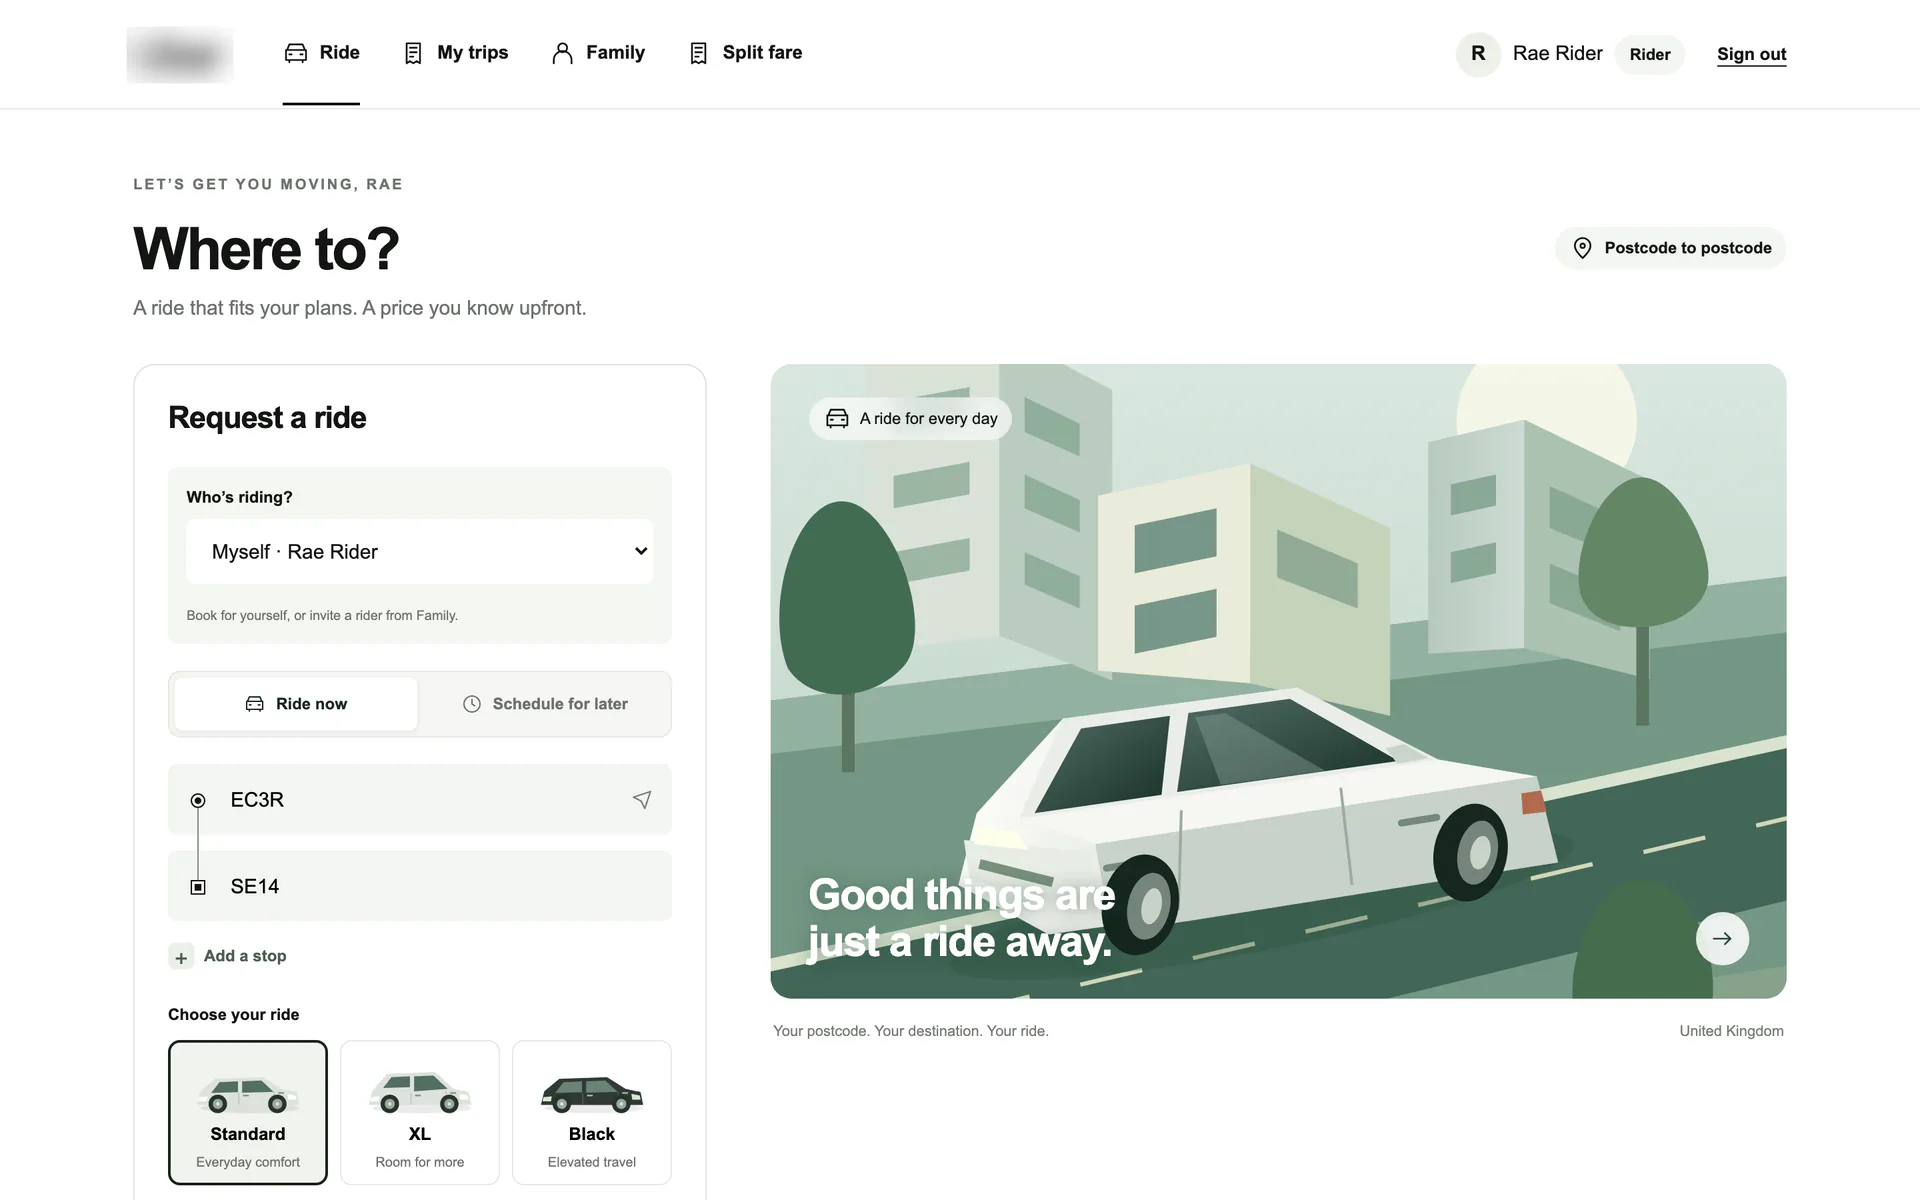Click the Choose your ride label
The width and height of the screenshot is (1920, 1200).
[234, 1014]
